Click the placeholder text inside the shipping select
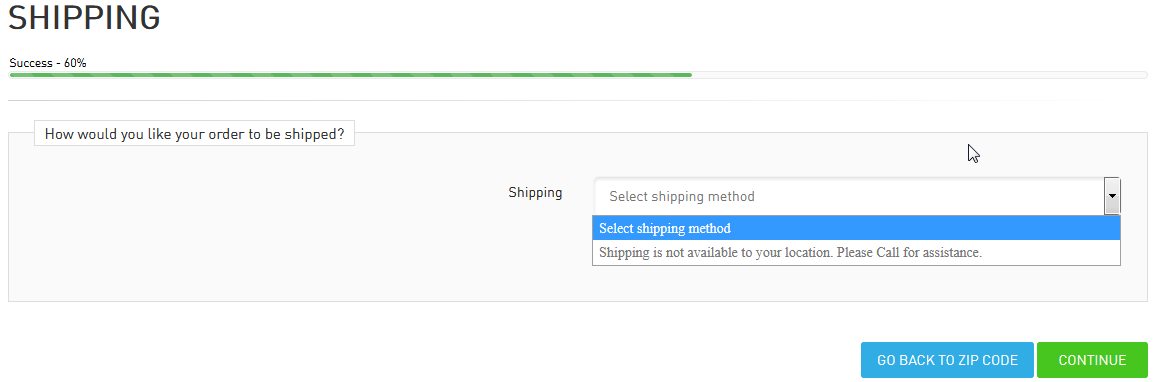 [682, 197]
